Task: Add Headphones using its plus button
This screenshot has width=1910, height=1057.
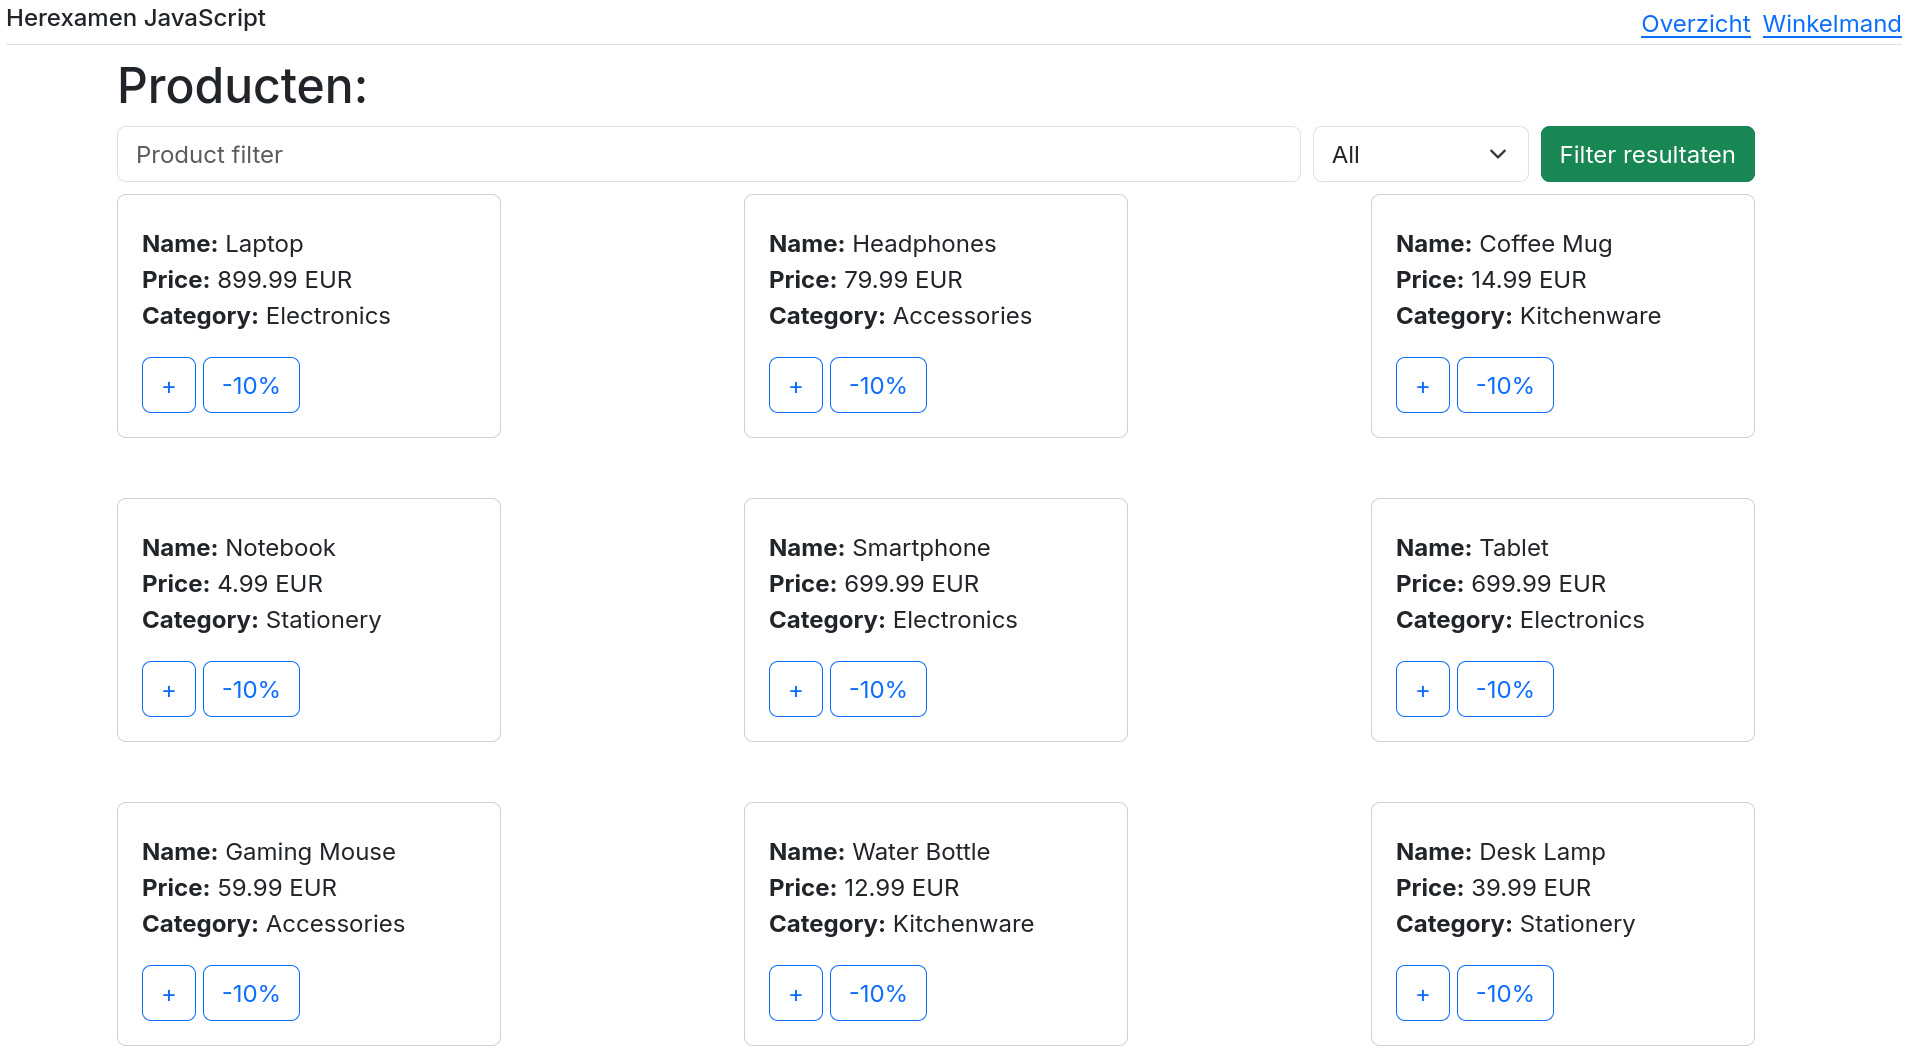Action: pyautogui.click(x=795, y=386)
